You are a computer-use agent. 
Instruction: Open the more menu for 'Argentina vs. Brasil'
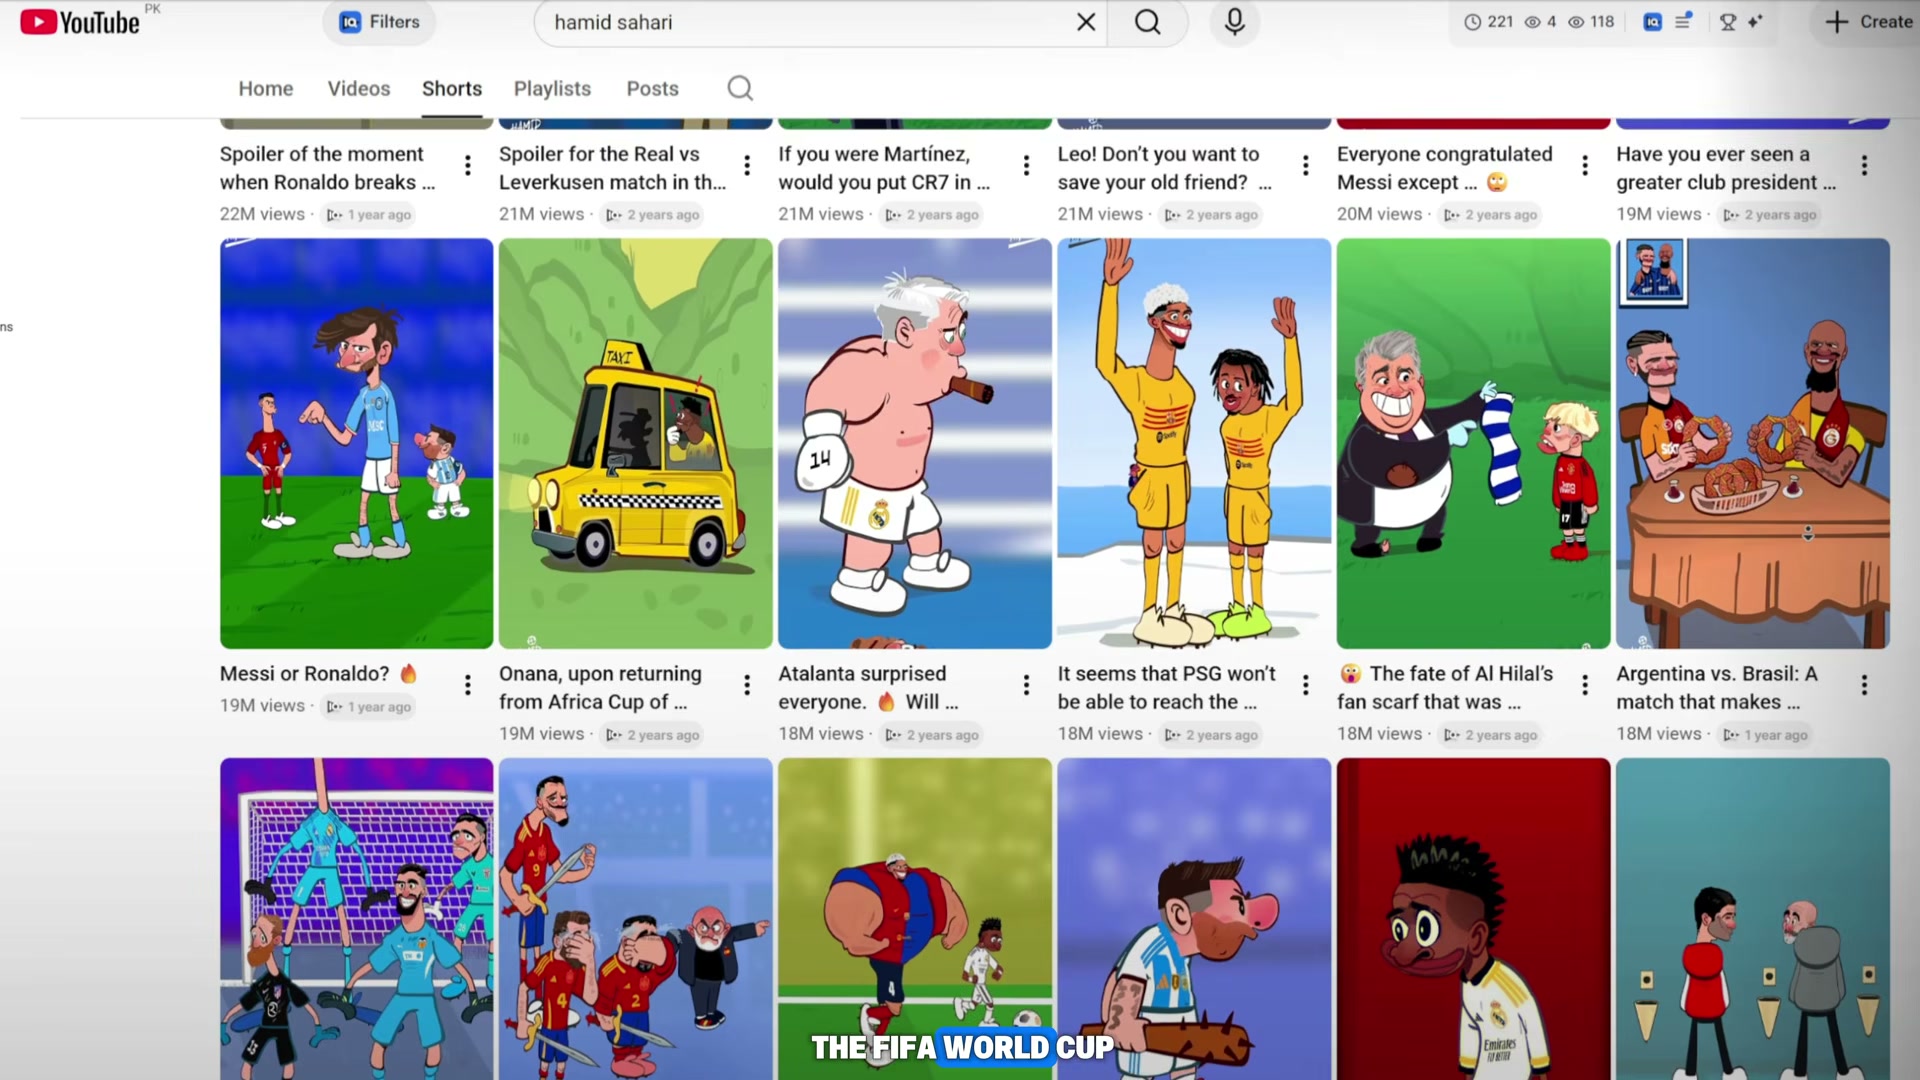click(x=1864, y=685)
